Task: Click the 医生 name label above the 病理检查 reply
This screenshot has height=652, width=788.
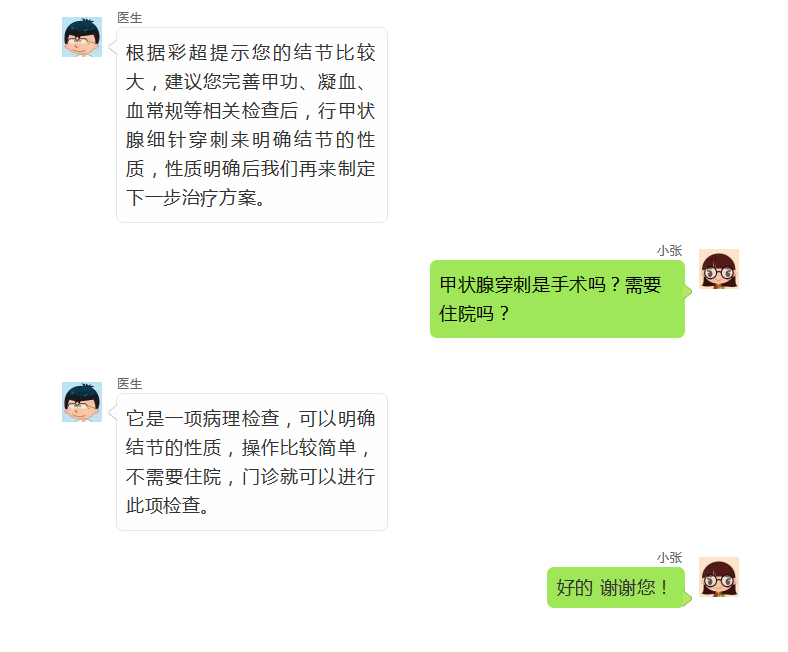Action: (x=130, y=384)
